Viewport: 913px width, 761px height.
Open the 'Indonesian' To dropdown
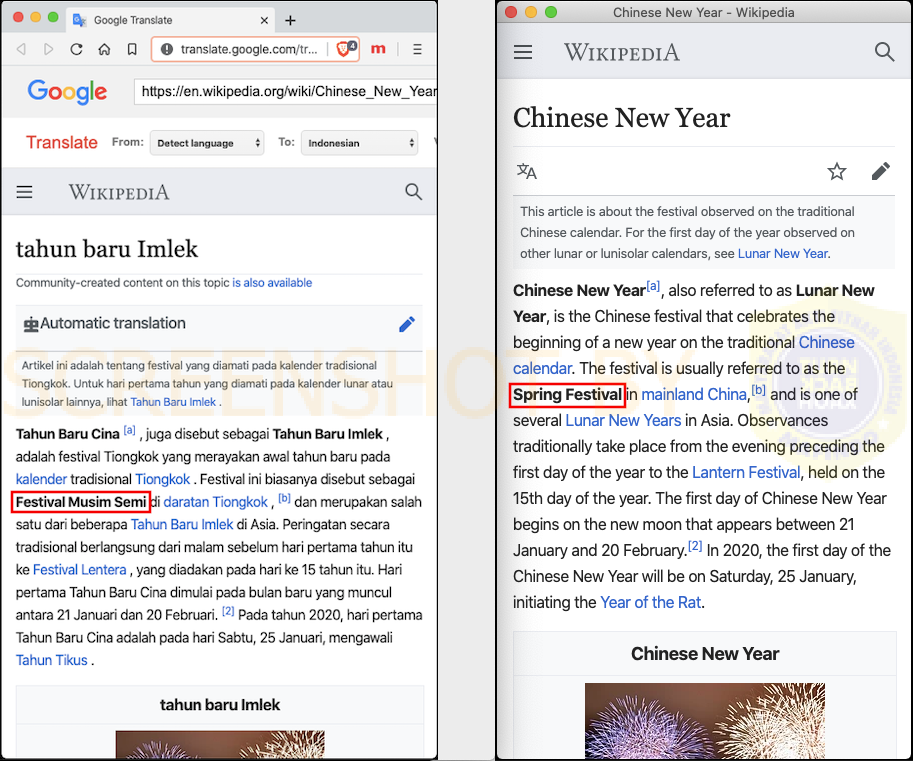coord(359,143)
